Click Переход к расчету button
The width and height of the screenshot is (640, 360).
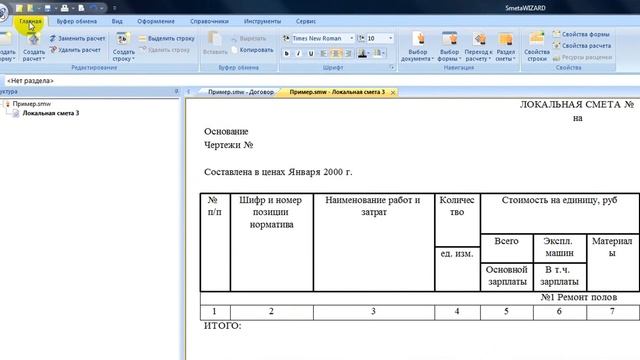(478, 47)
